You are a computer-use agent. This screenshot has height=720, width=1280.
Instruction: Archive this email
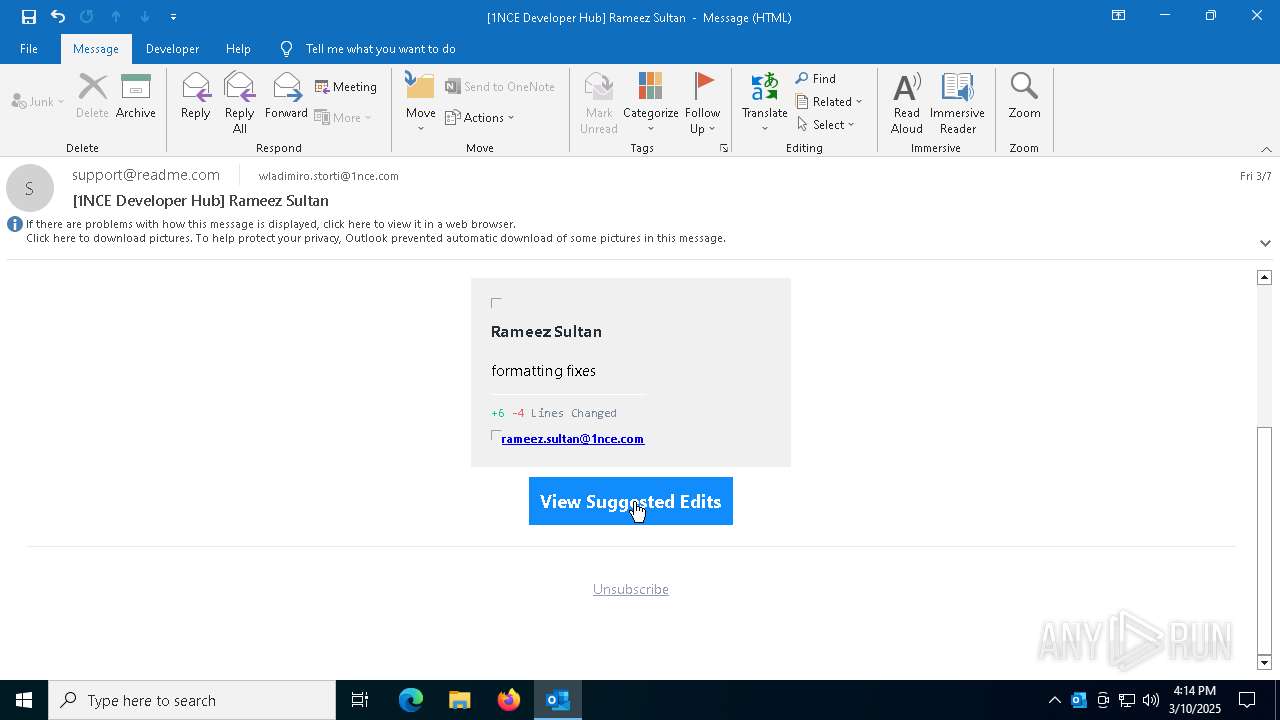(136, 97)
